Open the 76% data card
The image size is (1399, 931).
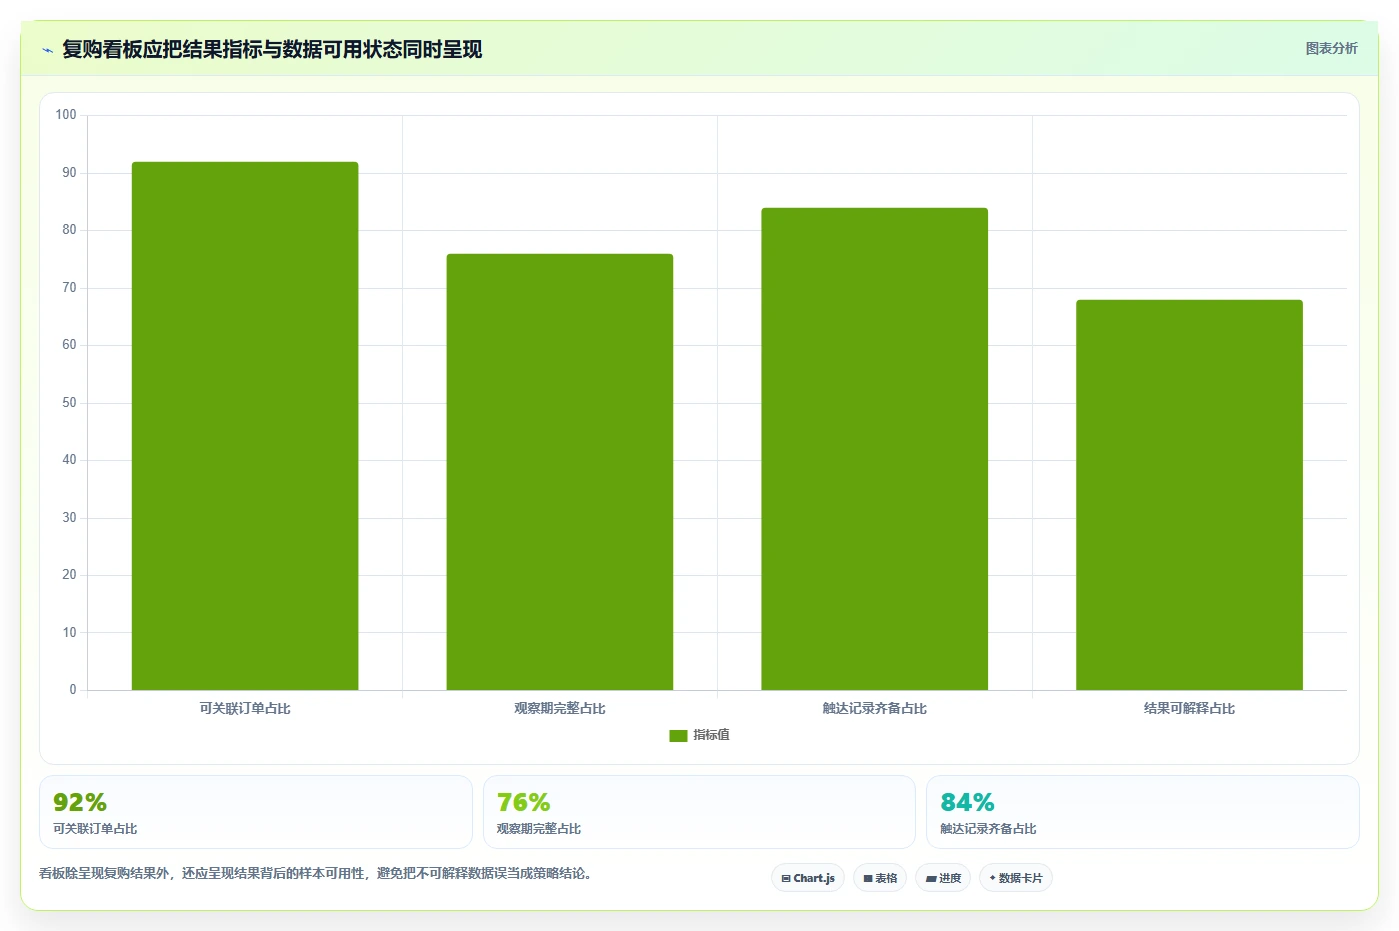point(699,812)
